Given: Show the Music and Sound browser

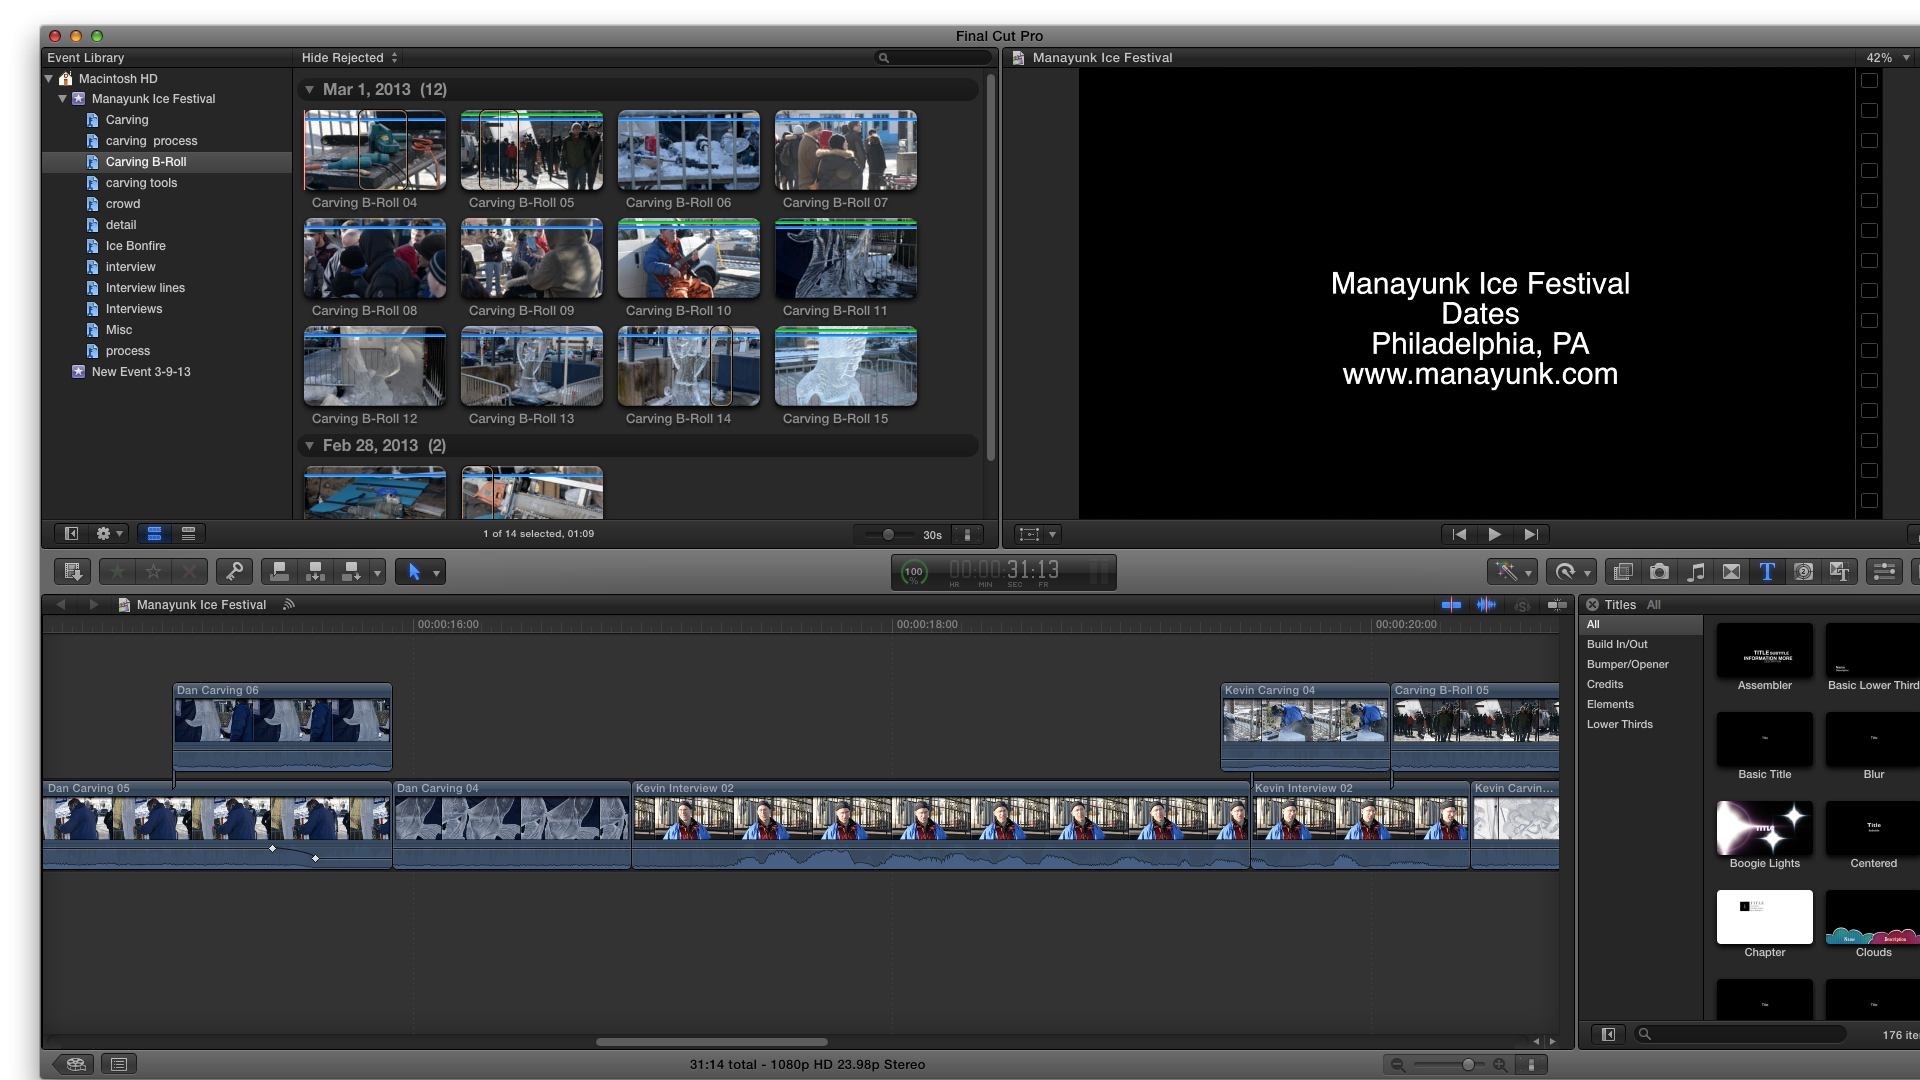Looking at the screenshot, I should pyautogui.click(x=1695, y=572).
